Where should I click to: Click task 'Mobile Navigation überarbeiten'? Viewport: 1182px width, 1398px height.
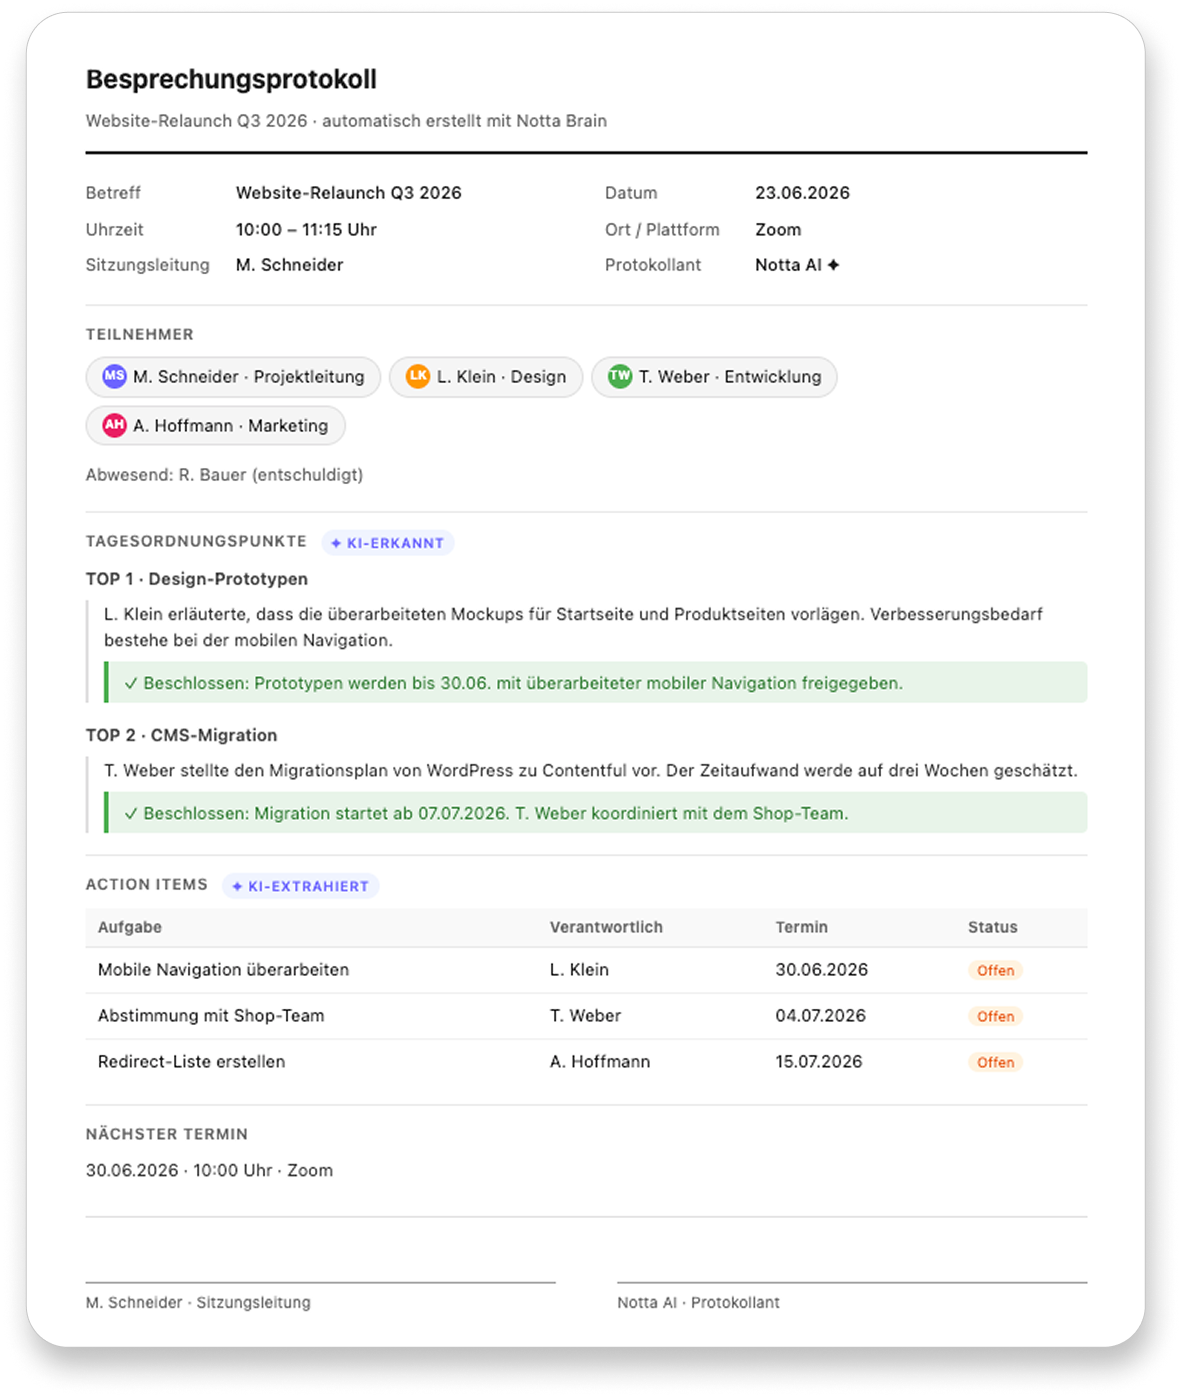[224, 970]
